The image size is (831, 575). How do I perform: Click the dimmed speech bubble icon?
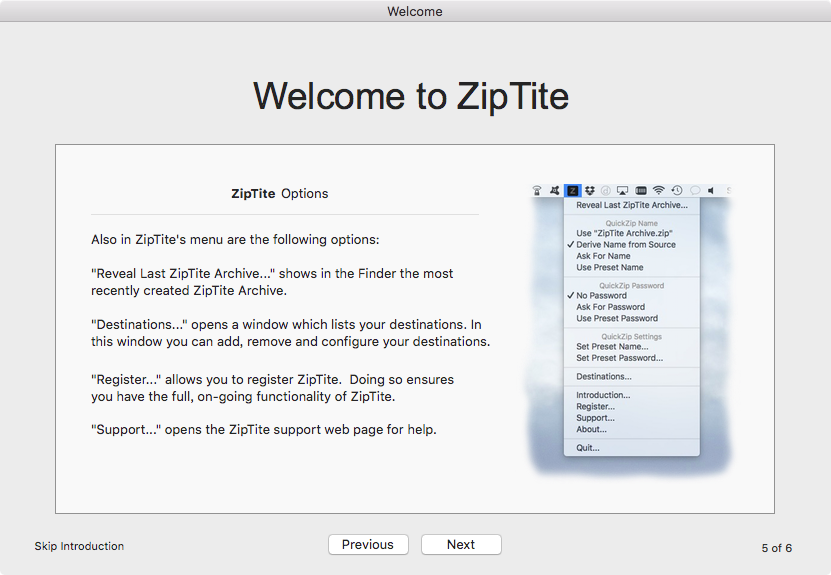(695, 190)
